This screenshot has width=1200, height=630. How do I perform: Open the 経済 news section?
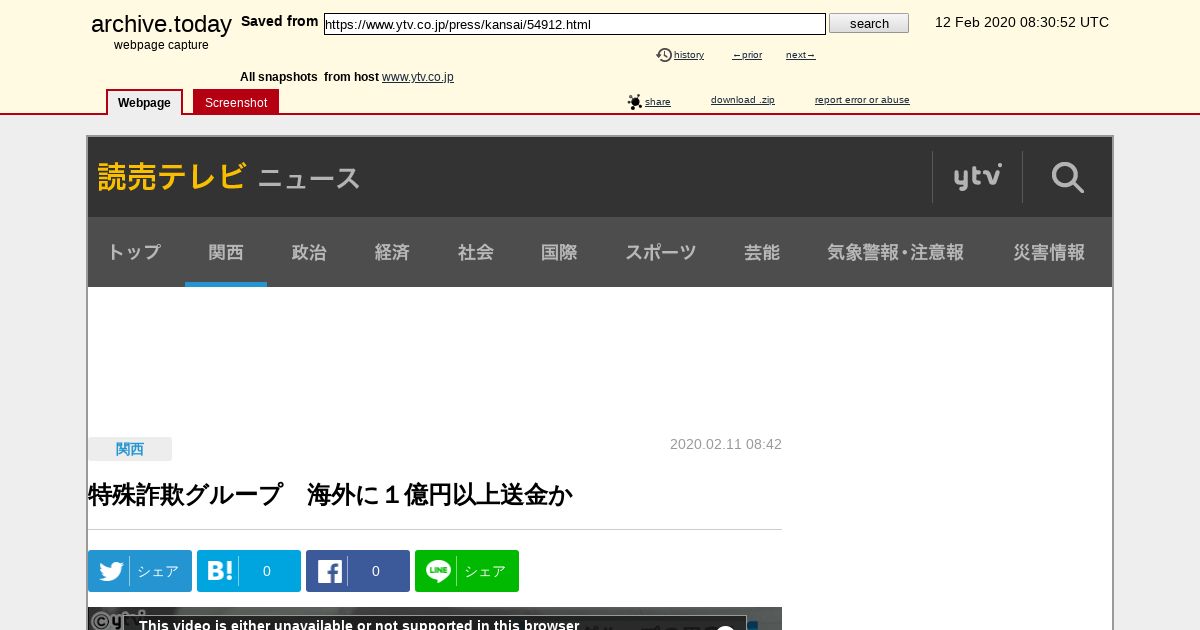(x=392, y=252)
